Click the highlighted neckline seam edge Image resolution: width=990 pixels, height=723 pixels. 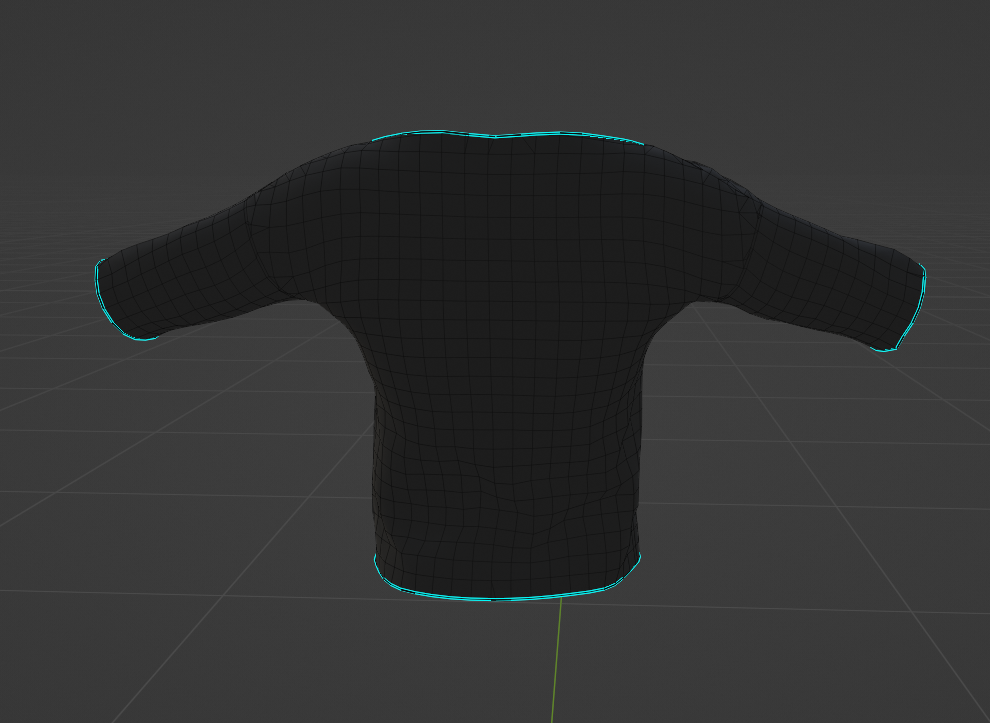pyautogui.click(x=500, y=135)
